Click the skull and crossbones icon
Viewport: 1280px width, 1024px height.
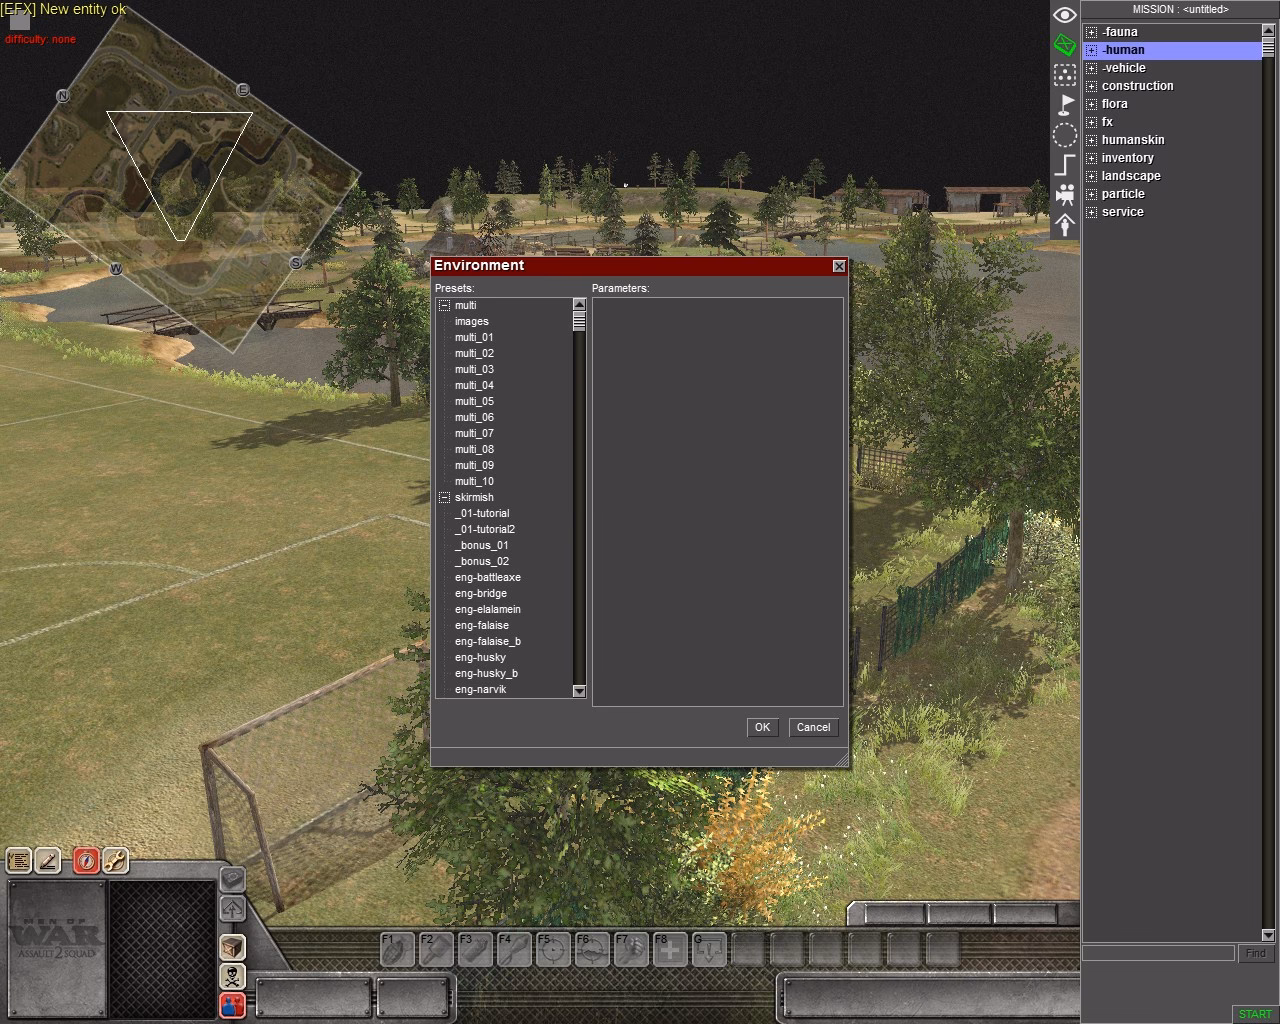point(232,976)
